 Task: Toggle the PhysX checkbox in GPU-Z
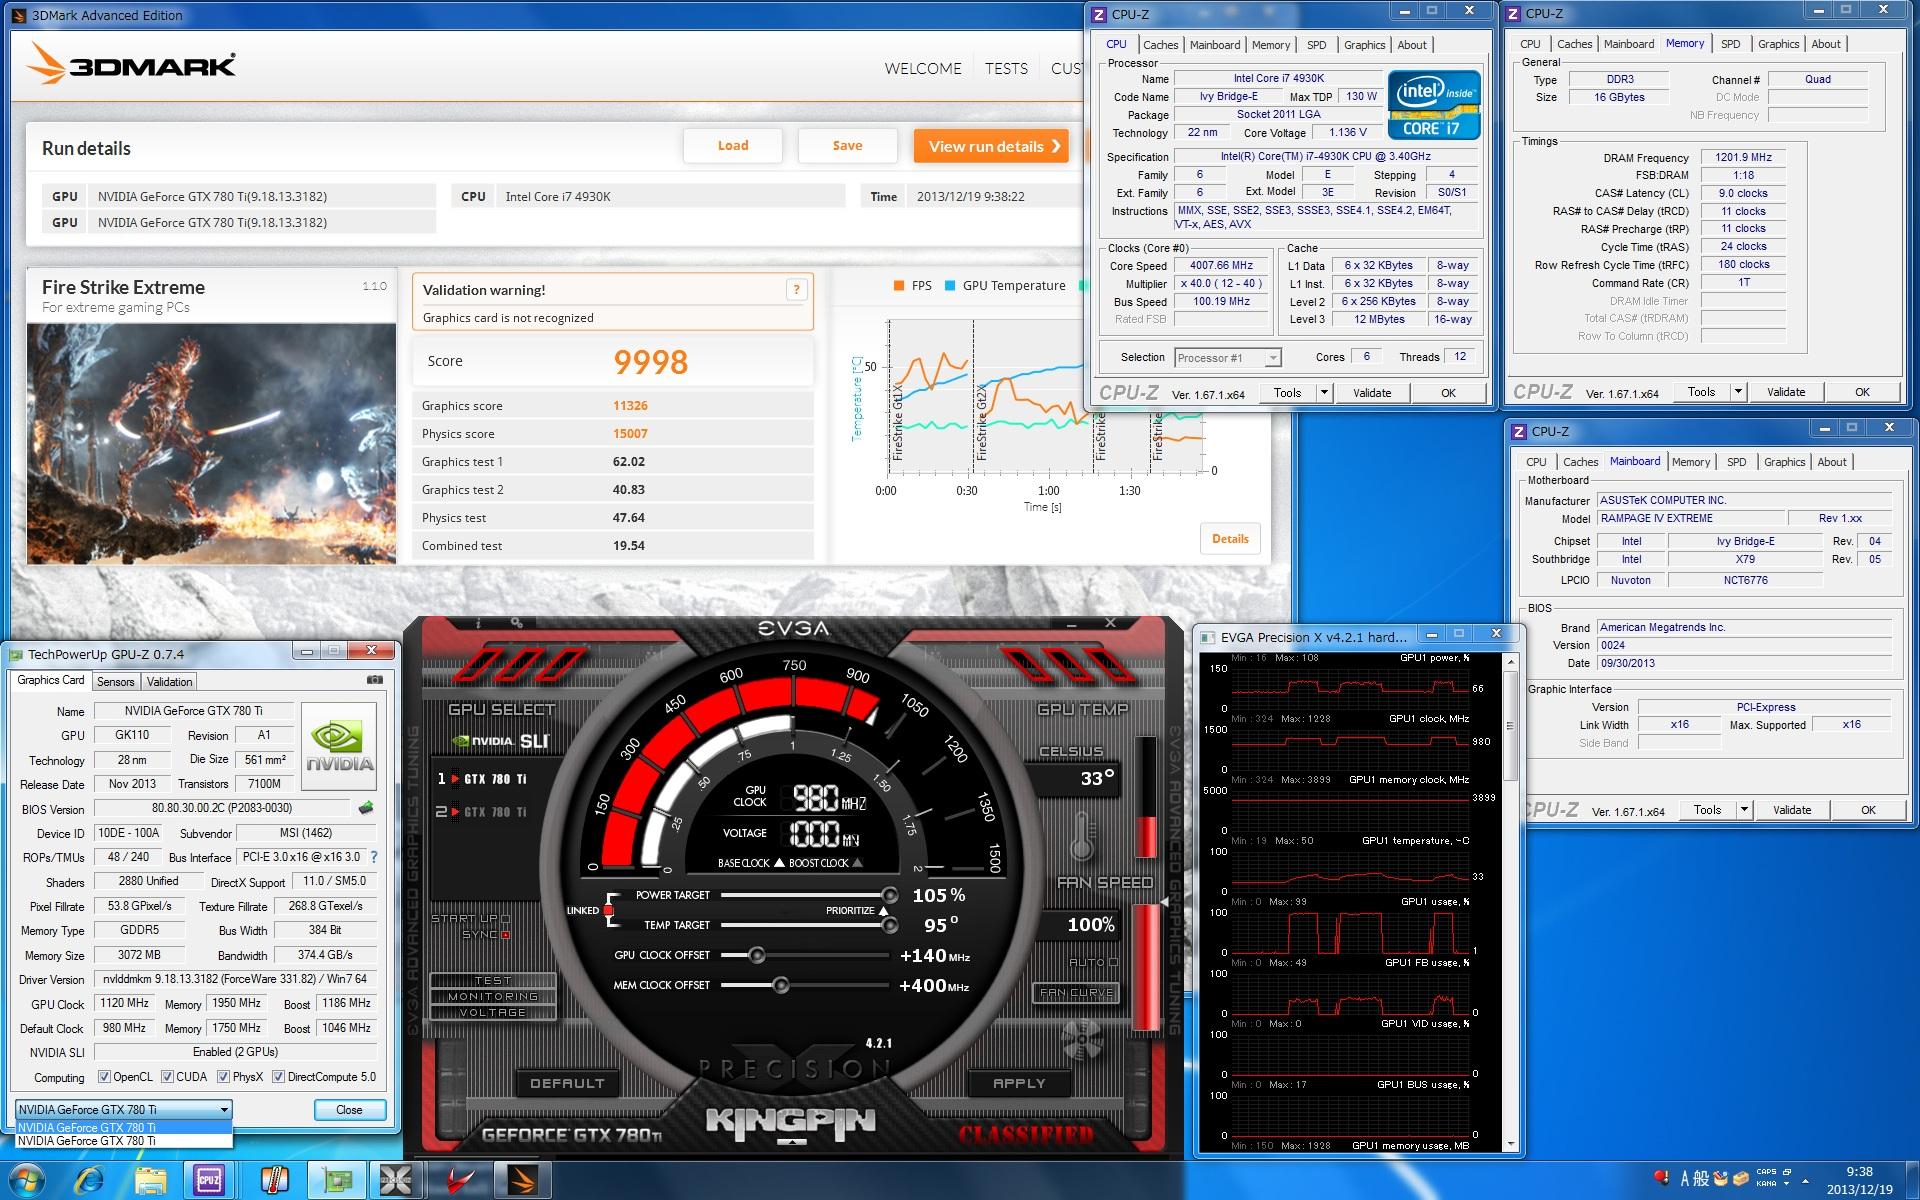tap(223, 1077)
